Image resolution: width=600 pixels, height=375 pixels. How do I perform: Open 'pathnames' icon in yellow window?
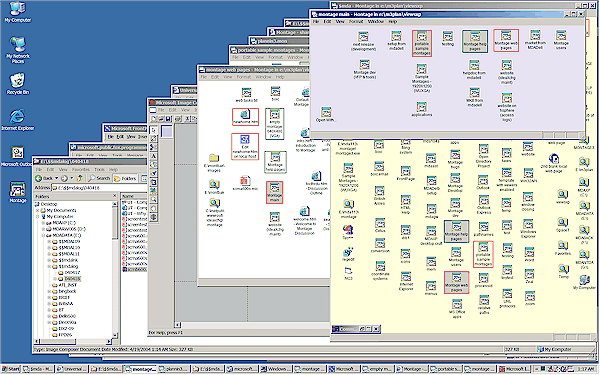[x=483, y=229]
